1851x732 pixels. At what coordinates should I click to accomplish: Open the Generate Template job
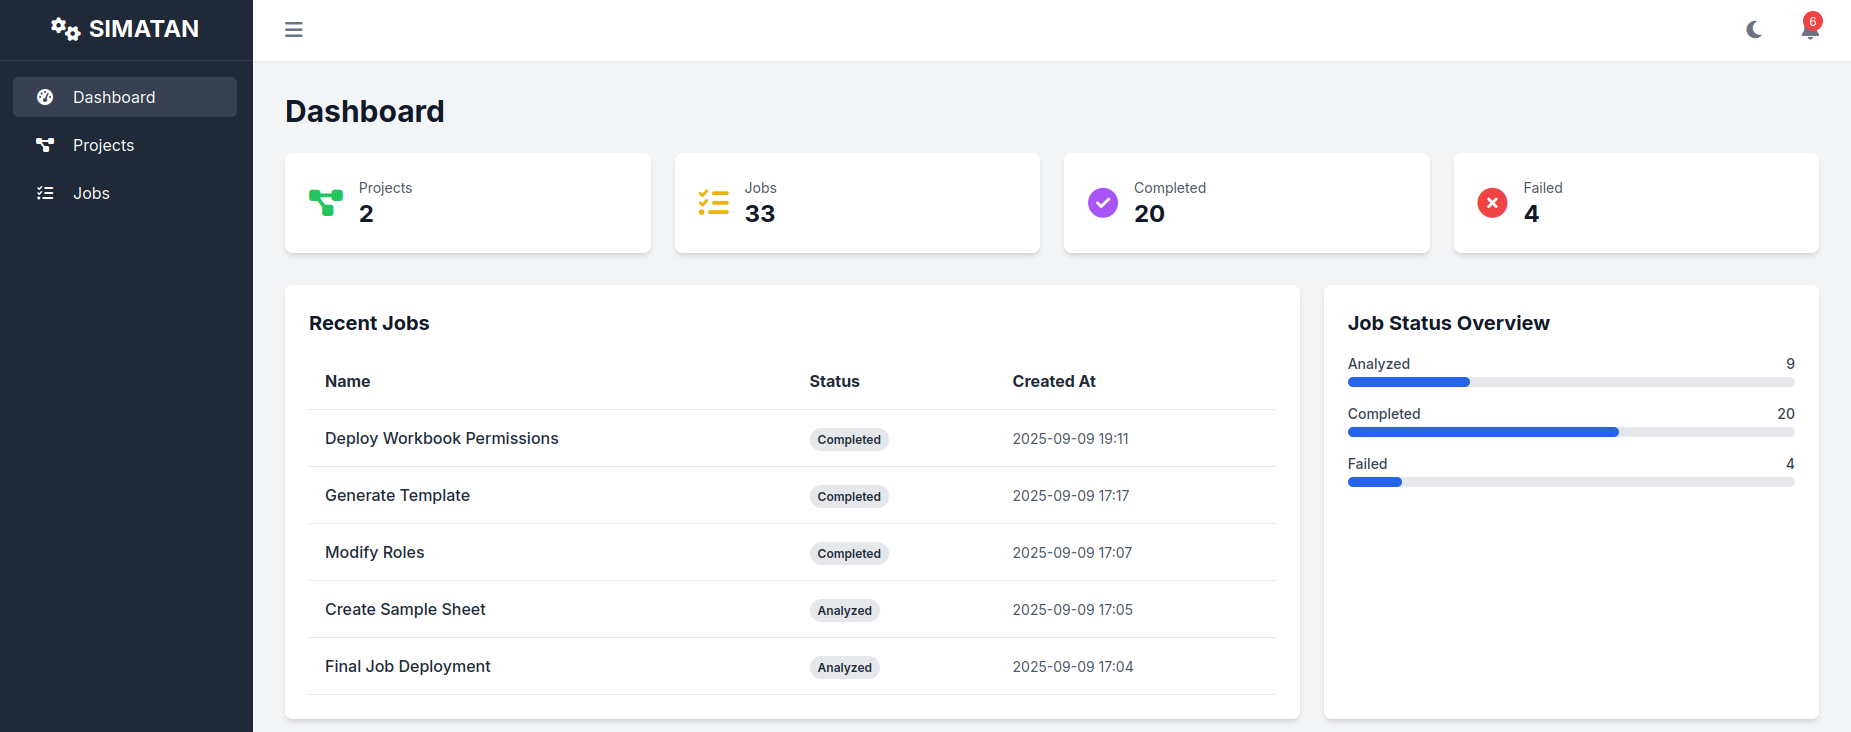point(397,495)
